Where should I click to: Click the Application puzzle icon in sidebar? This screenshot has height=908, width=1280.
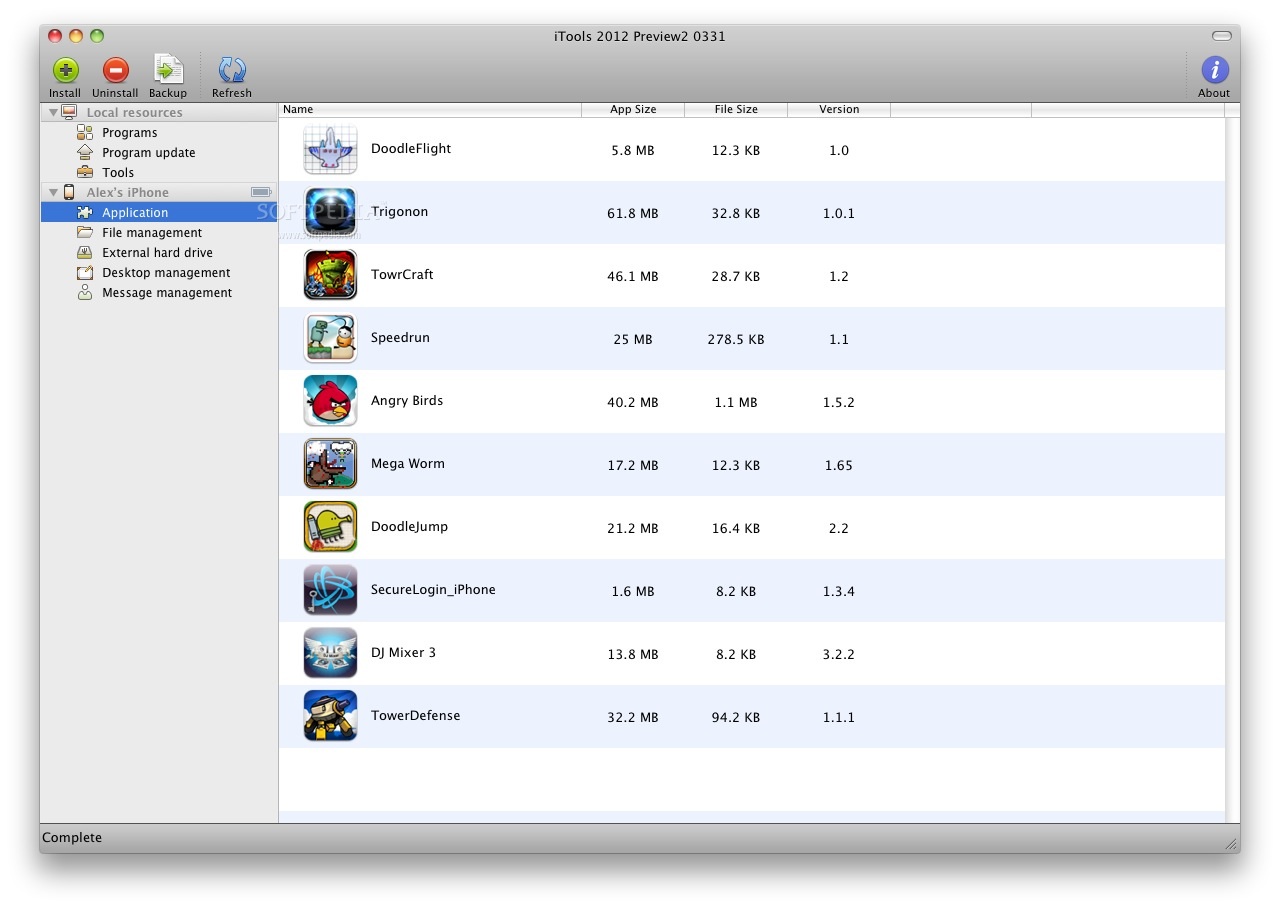coord(85,212)
